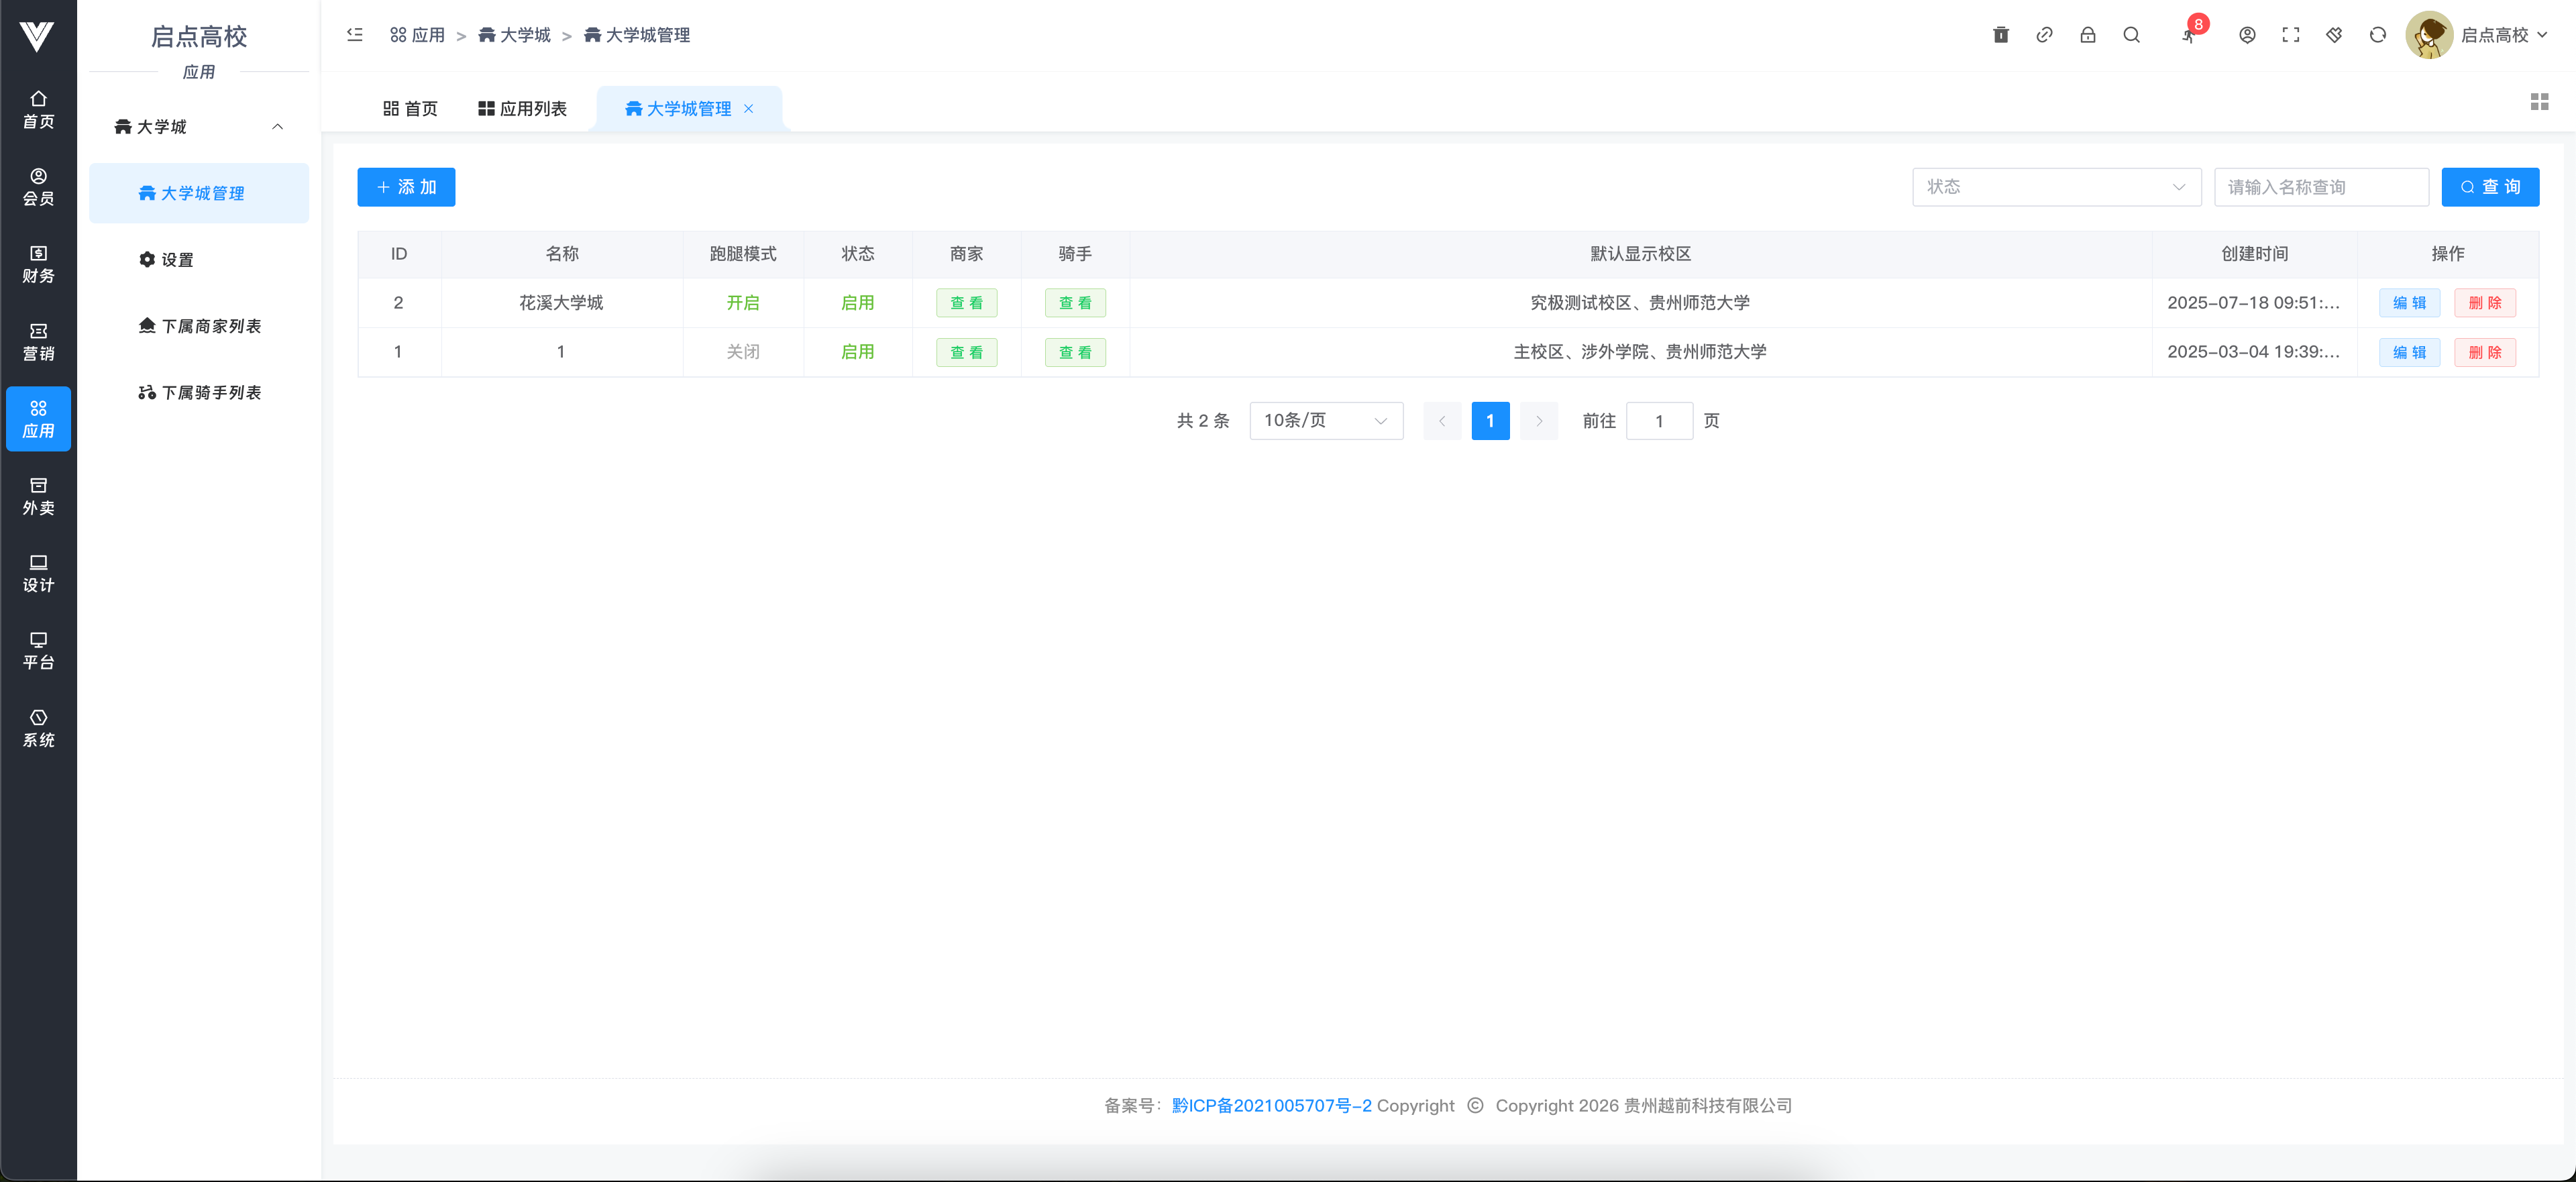Screen dimensions: 2576x1182
Task: Click the 关闭 errand mode cell
Action: [x=743, y=352]
